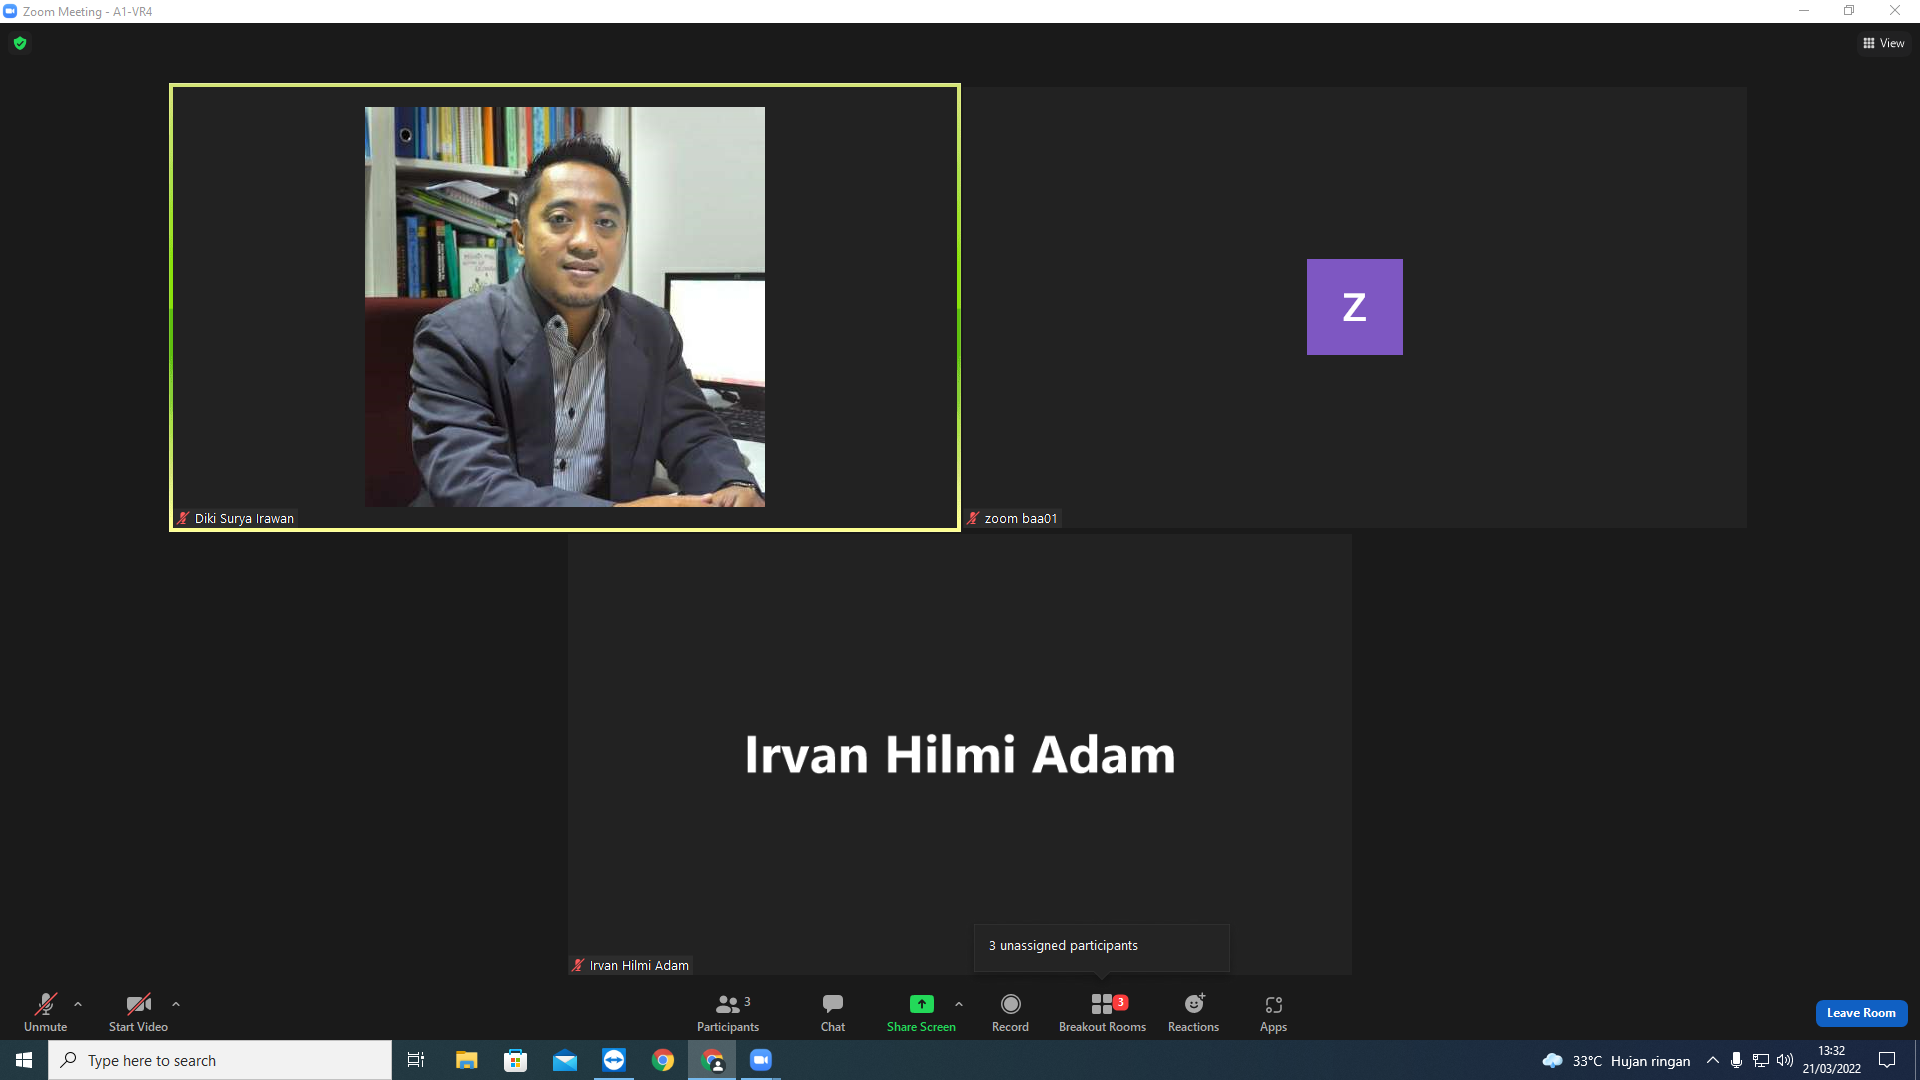This screenshot has width=1920, height=1080.
Task: Open File Explorer from the taskbar
Action: (466, 1060)
